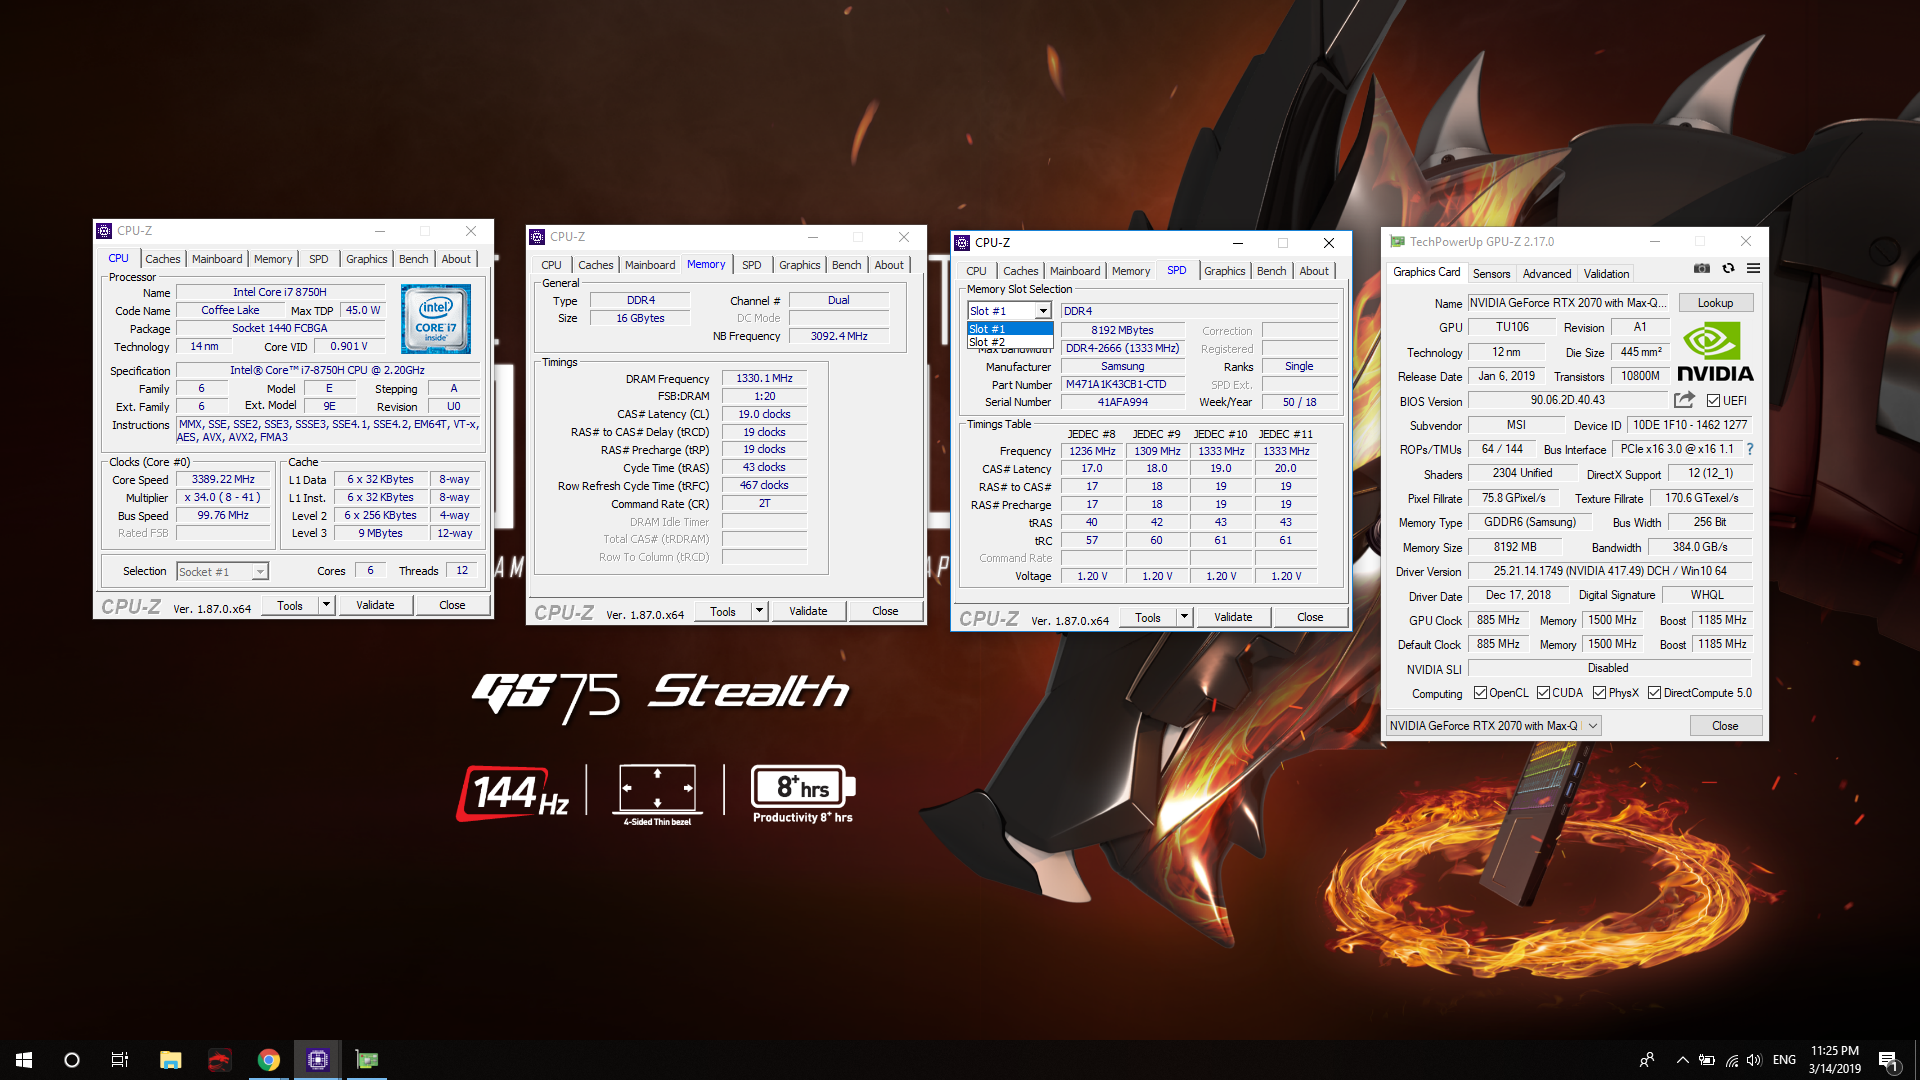The image size is (1920, 1080).
Task: Open battery status tray icon
Action: tap(1707, 1060)
